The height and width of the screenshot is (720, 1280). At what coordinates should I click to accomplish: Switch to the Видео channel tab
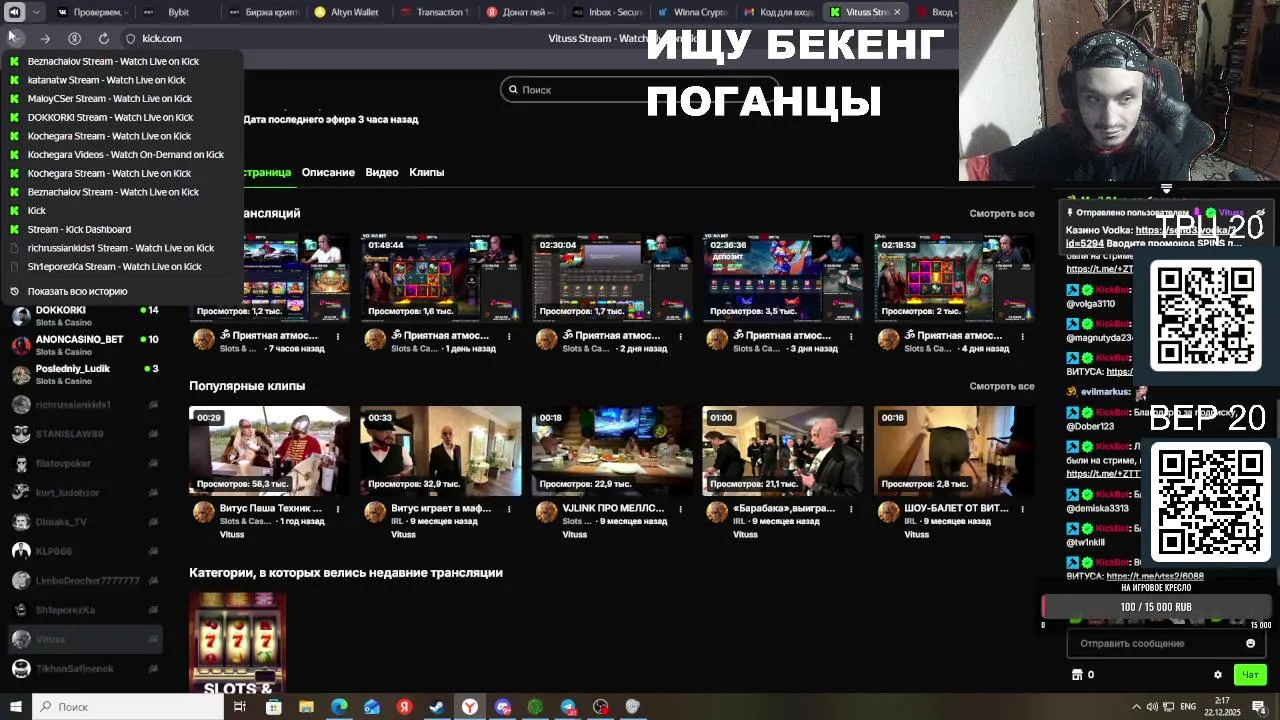coord(382,172)
